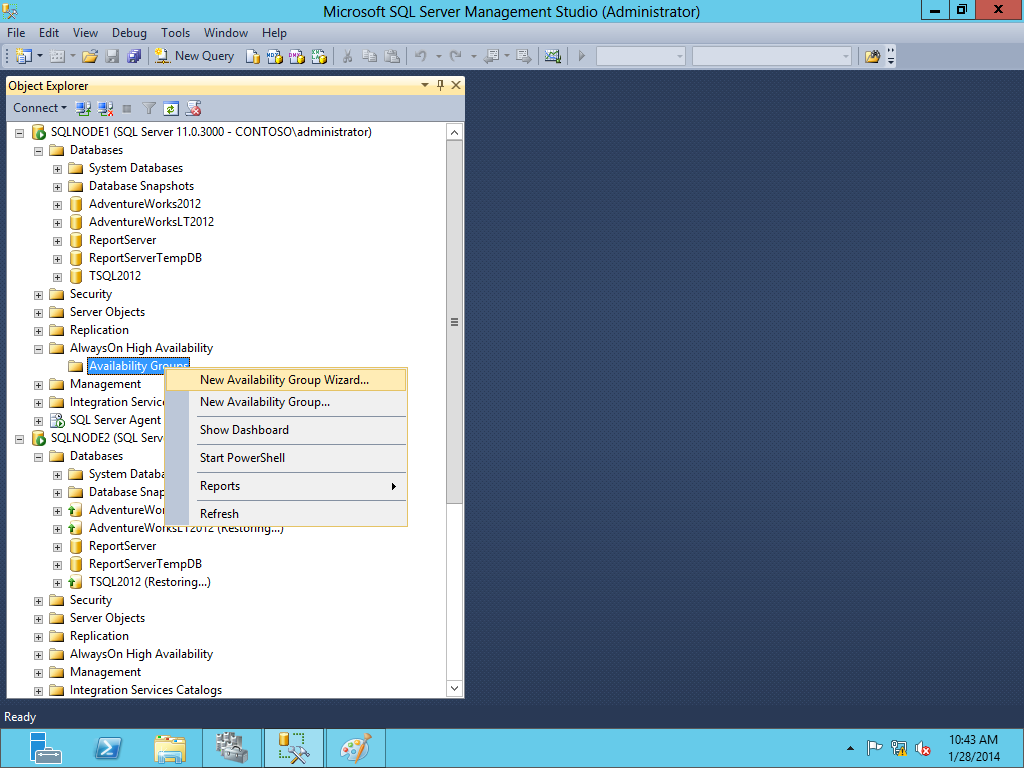Click the Analysis Services XMLA Query icon

319,56
